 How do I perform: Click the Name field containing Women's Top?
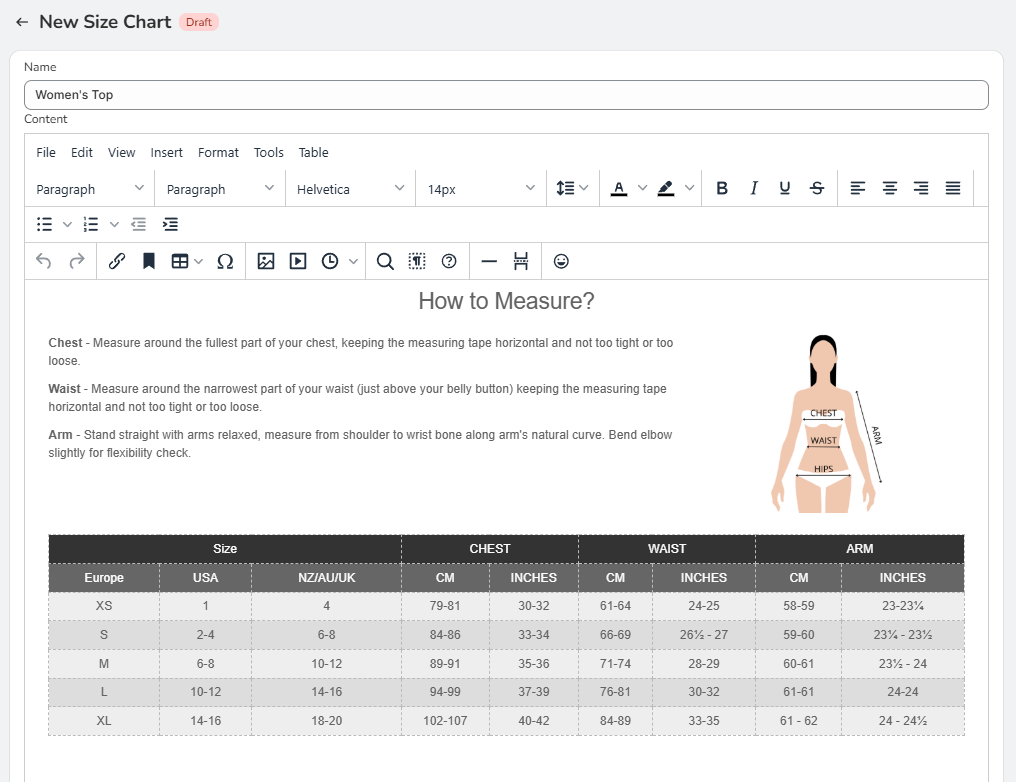point(506,95)
